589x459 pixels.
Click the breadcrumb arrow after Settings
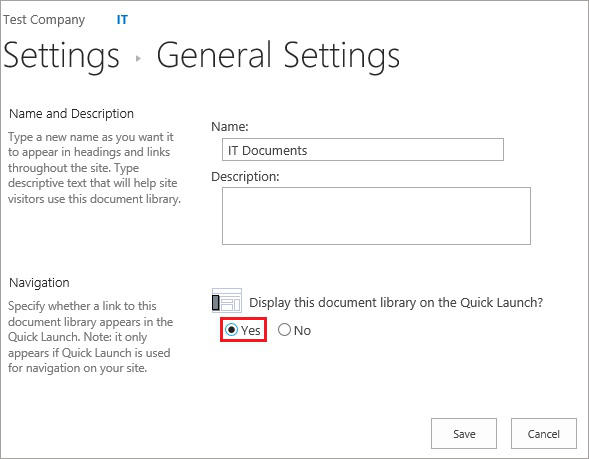(x=138, y=58)
